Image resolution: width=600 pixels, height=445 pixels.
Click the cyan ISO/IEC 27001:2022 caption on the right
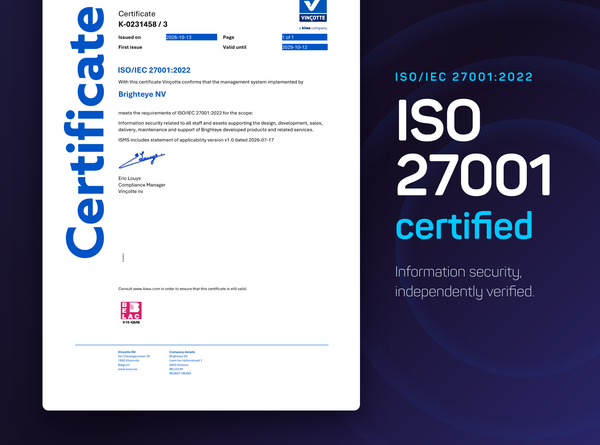[x=464, y=77]
